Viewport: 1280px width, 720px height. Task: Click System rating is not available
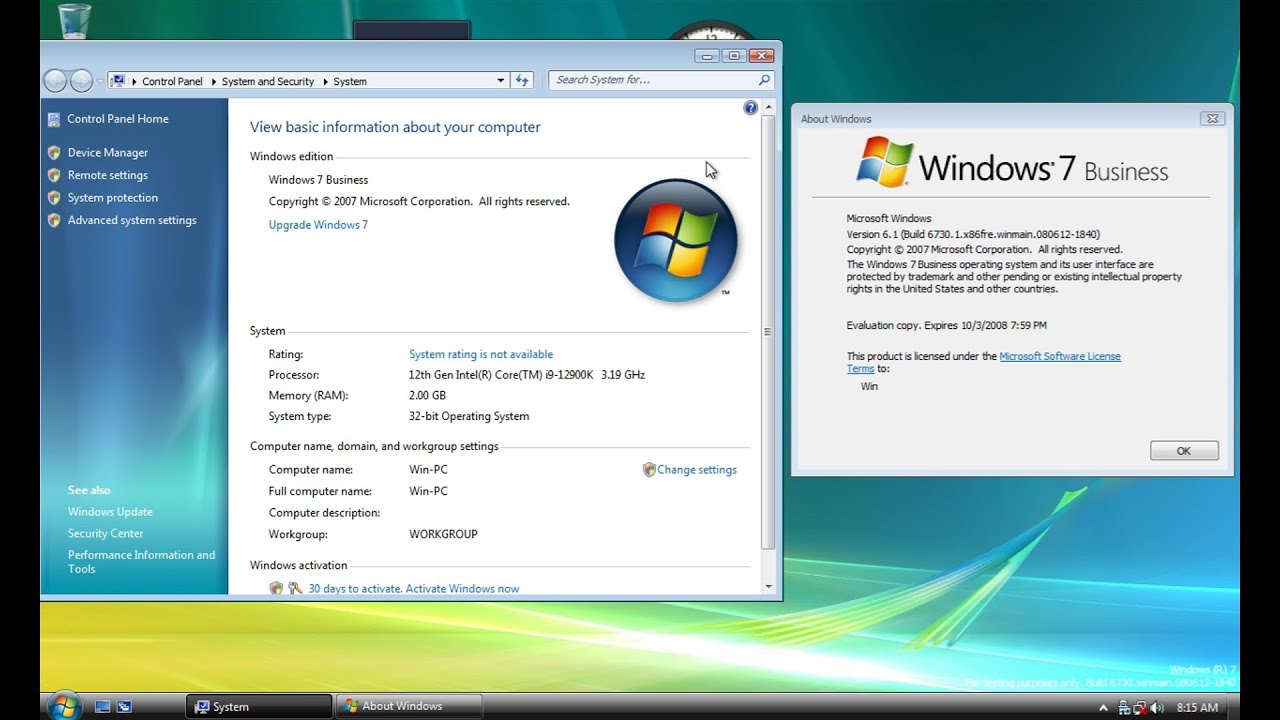point(481,354)
